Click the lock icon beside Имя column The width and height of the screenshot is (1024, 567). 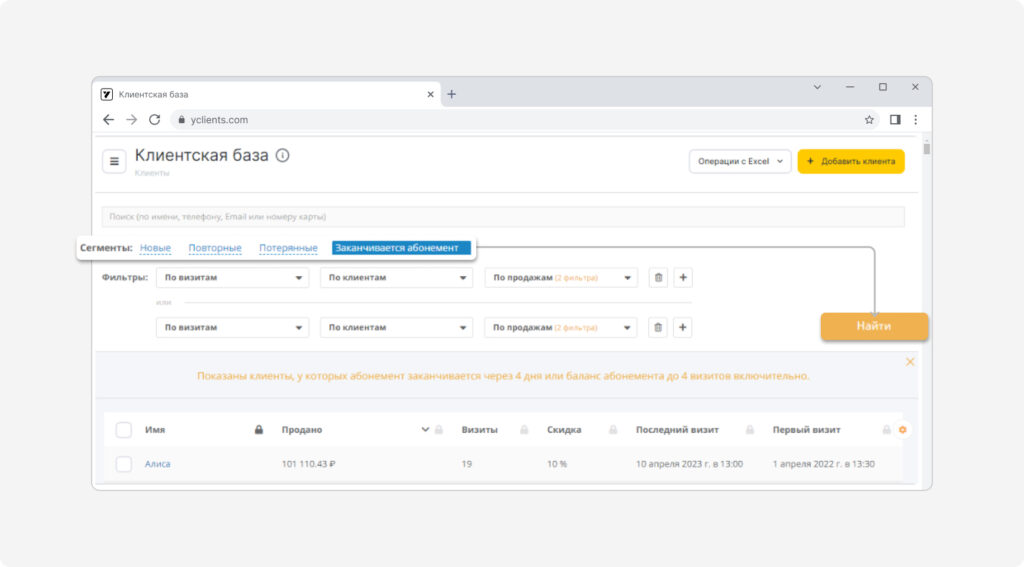[259, 430]
